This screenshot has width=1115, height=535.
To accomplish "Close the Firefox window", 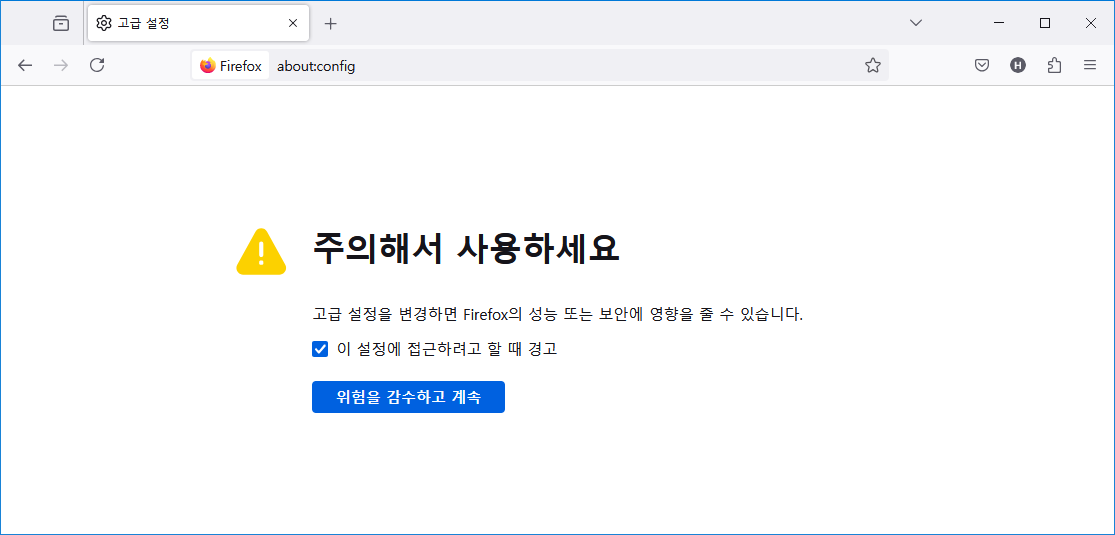I will [1091, 23].
